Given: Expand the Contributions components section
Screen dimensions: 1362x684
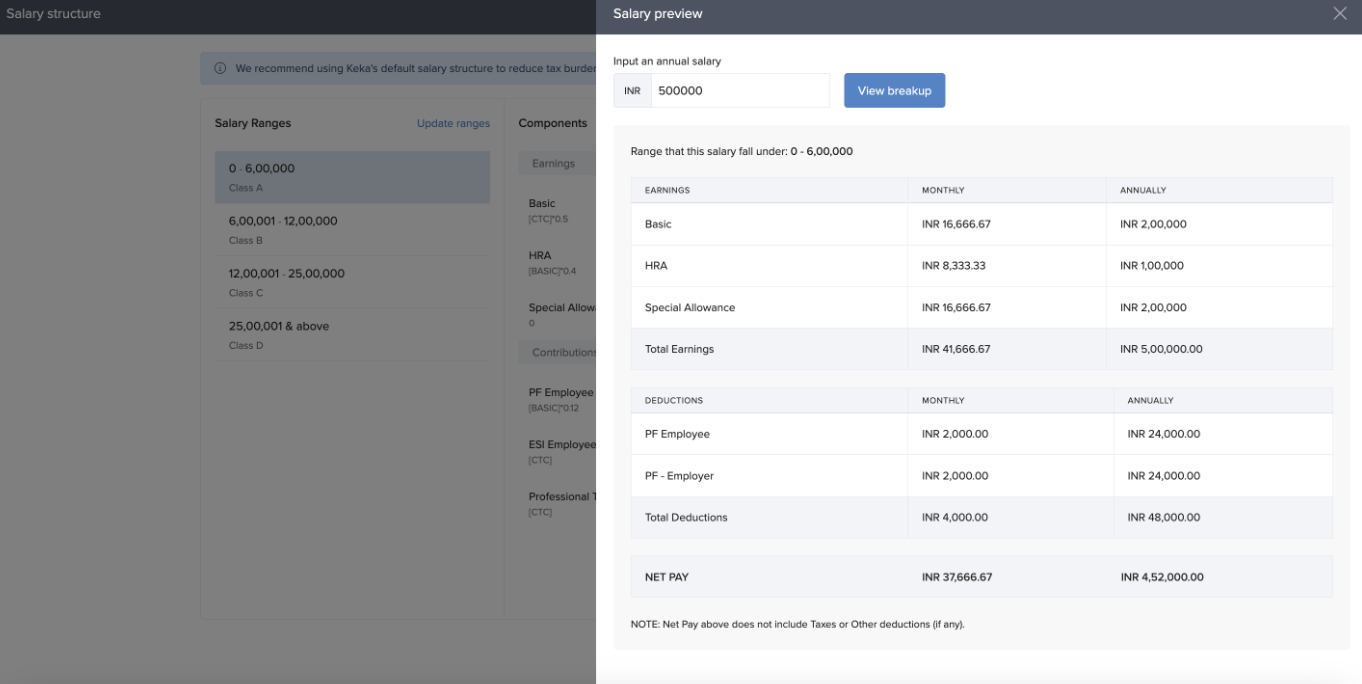Looking at the screenshot, I should point(562,353).
